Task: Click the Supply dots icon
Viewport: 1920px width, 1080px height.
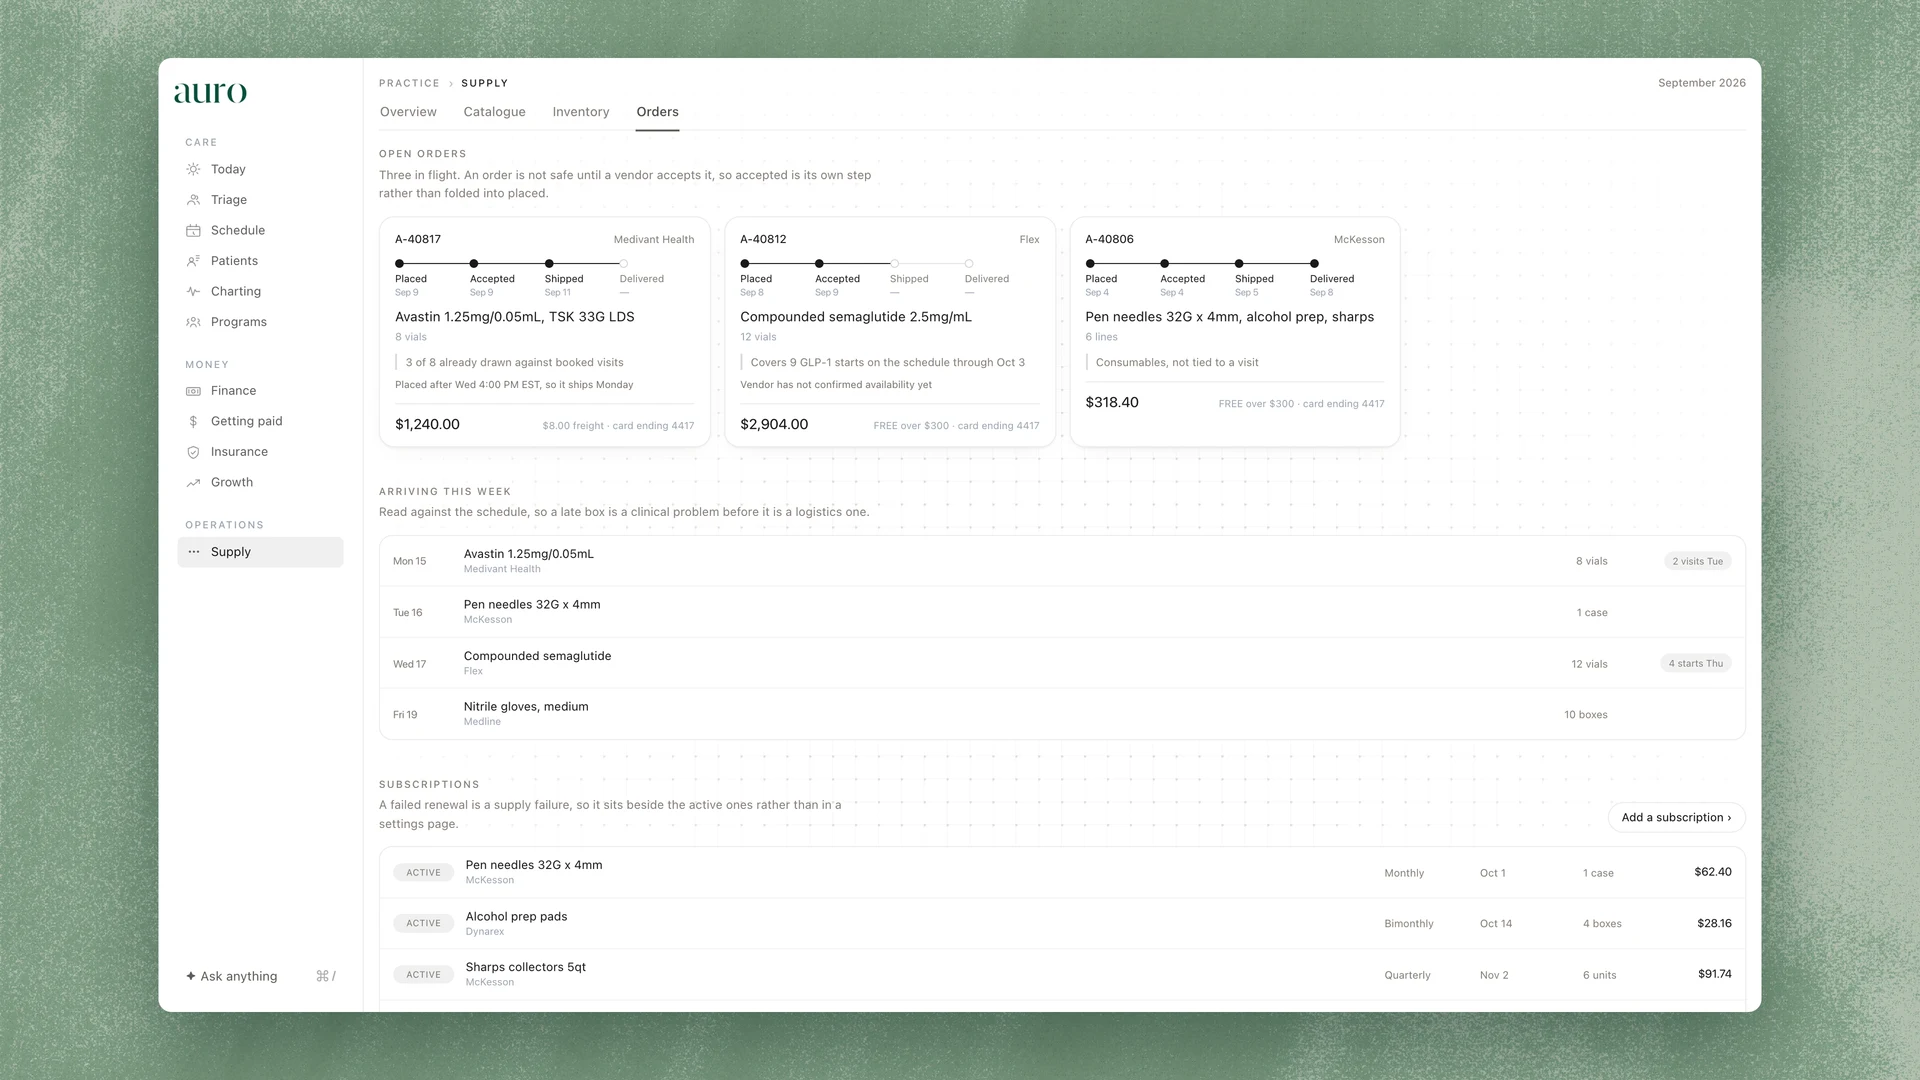Action: pos(193,552)
